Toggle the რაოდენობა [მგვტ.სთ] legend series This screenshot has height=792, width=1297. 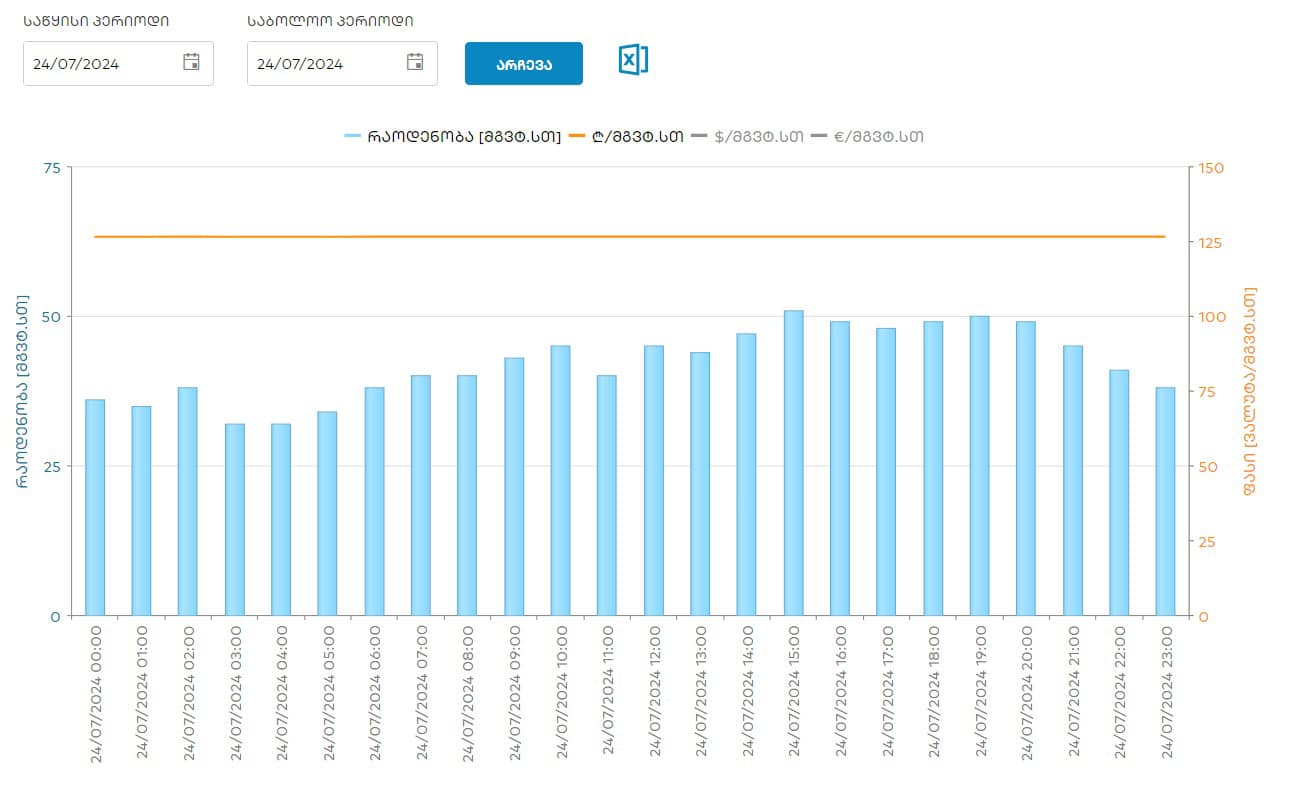(x=452, y=136)
